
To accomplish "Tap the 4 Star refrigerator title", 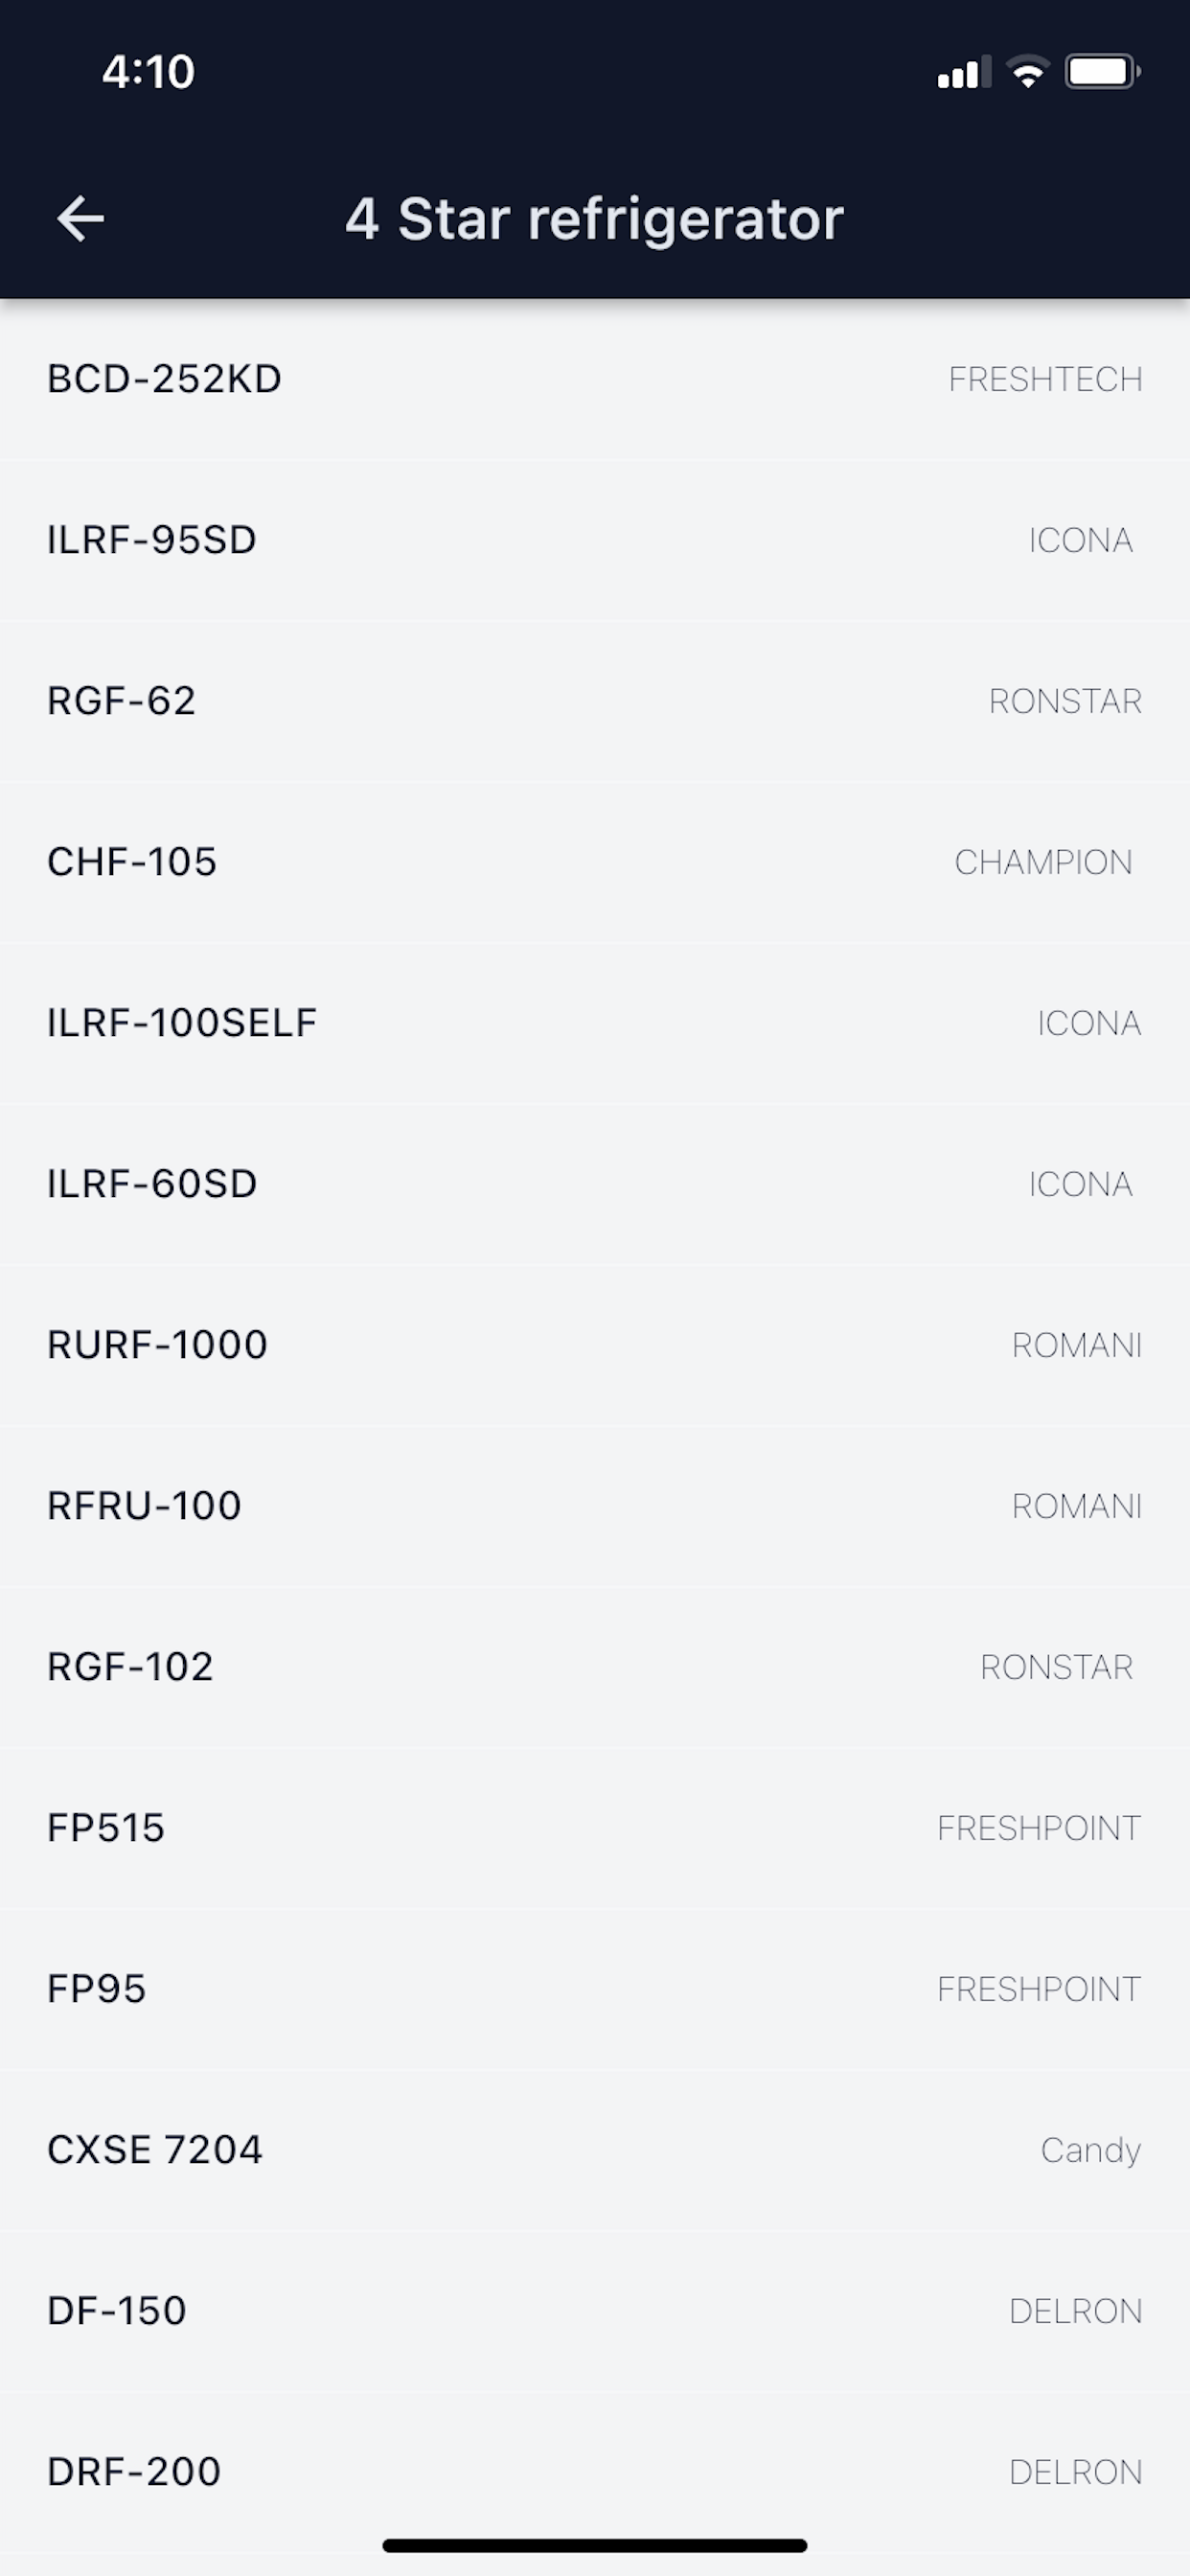I will (x=594, y=220).
